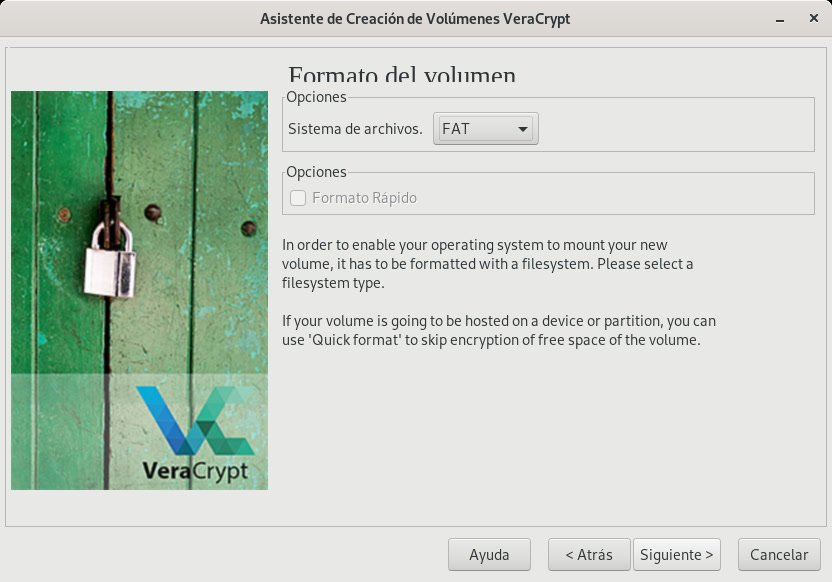The width and height of the screenshot is (832, 582).
Task: Click the Formato del volumen heading
Action: (402, 76)
